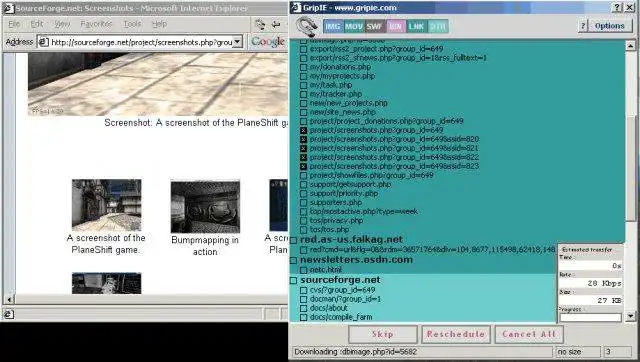Click the new/new_projects.php list entry
The width and height of the screenshot is (640, 362).
(348, 103)
